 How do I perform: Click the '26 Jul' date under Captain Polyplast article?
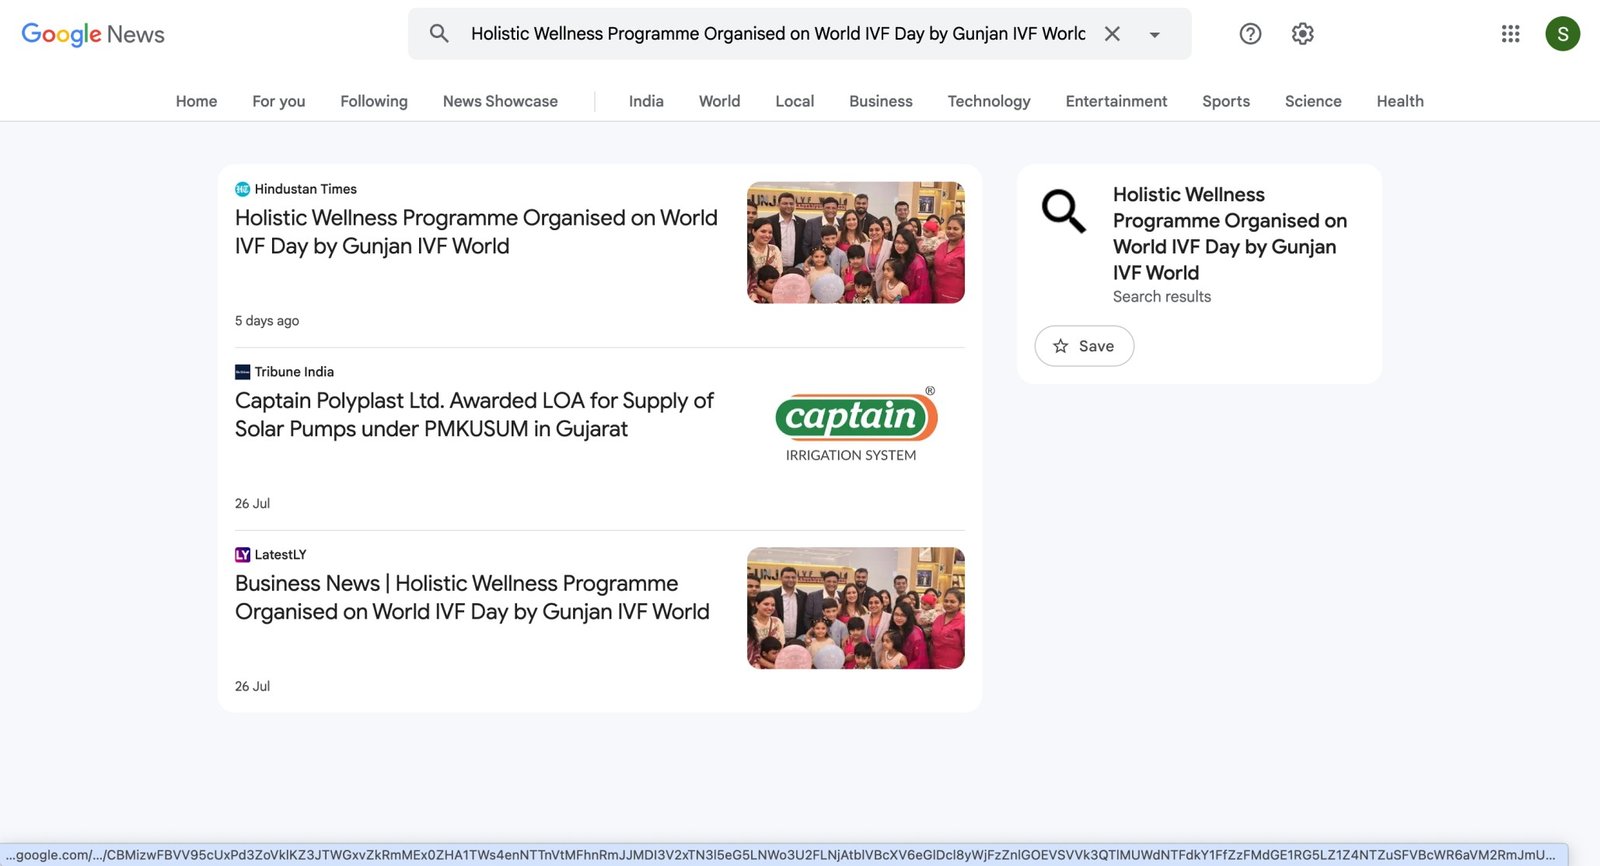point(252,504)
